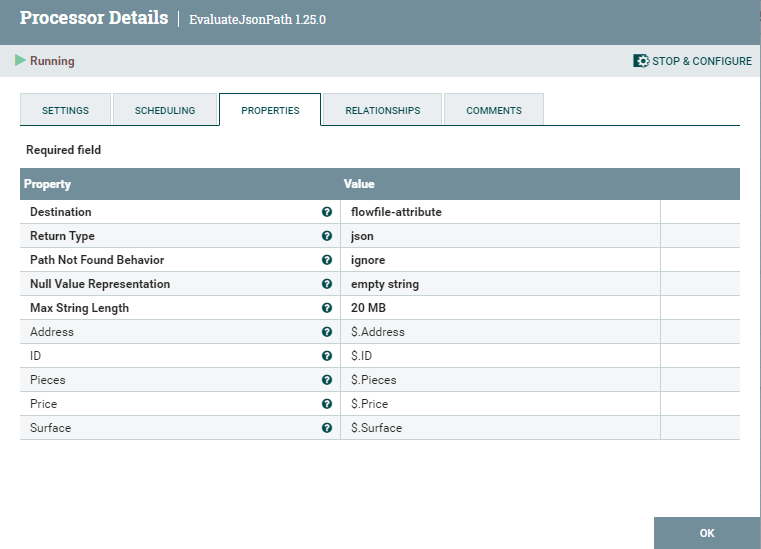Click the Processor Details heading
The image size is (761, 549).
(94, 18)
